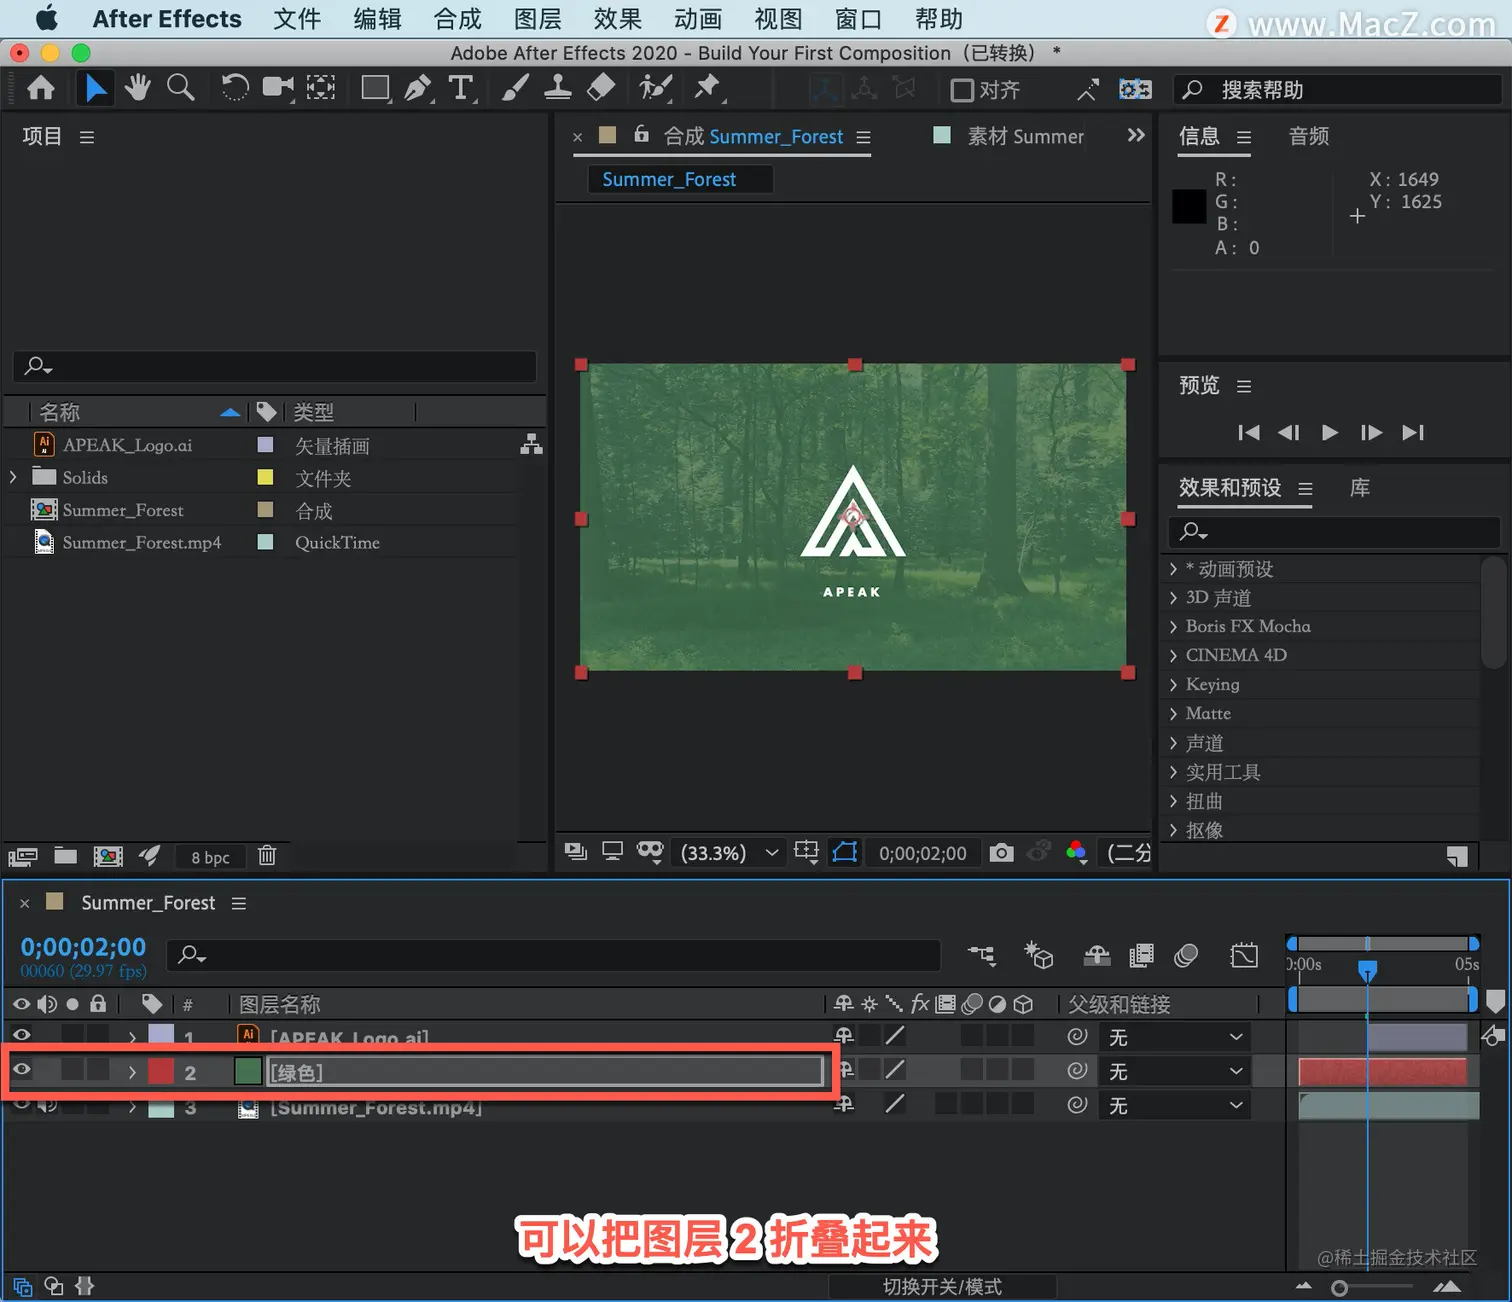This screenshot has width=1512, height=1302.
Task: Play the preview
Action: [1330, 432]
